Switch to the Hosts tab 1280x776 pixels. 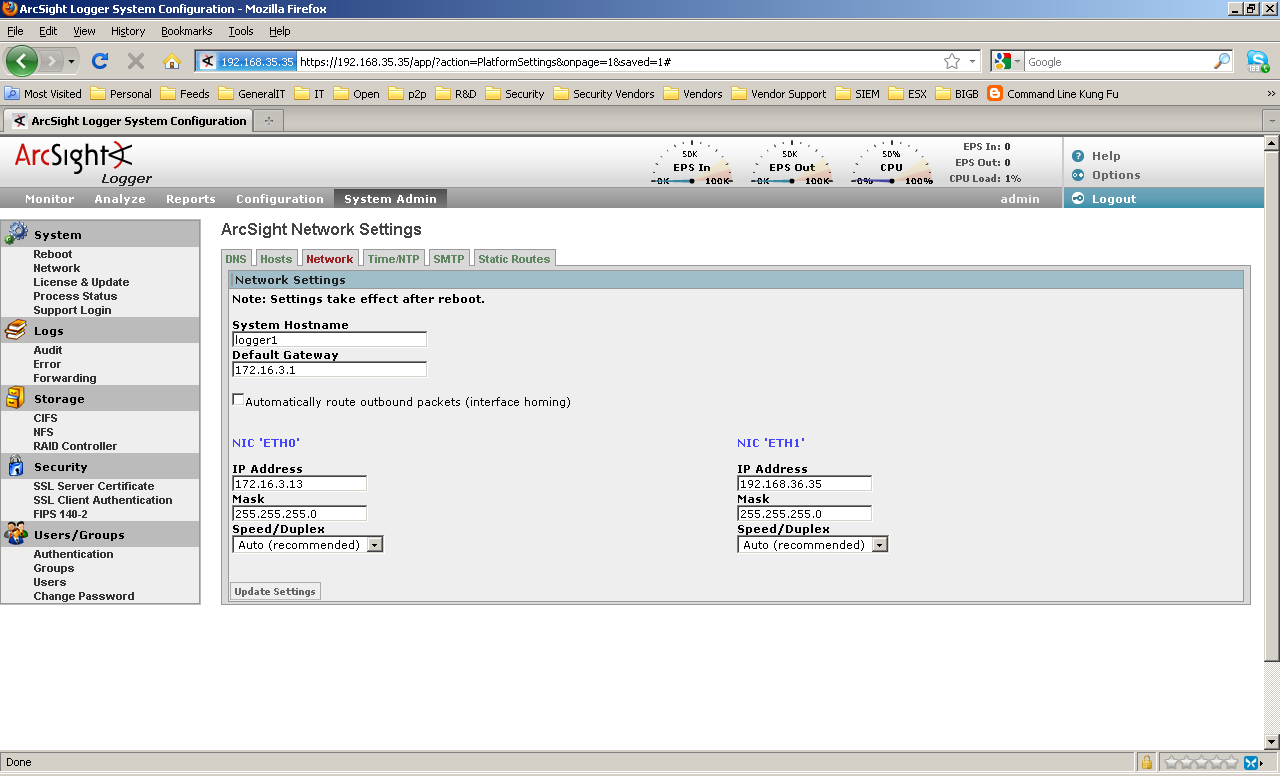(x=276, y=258)
